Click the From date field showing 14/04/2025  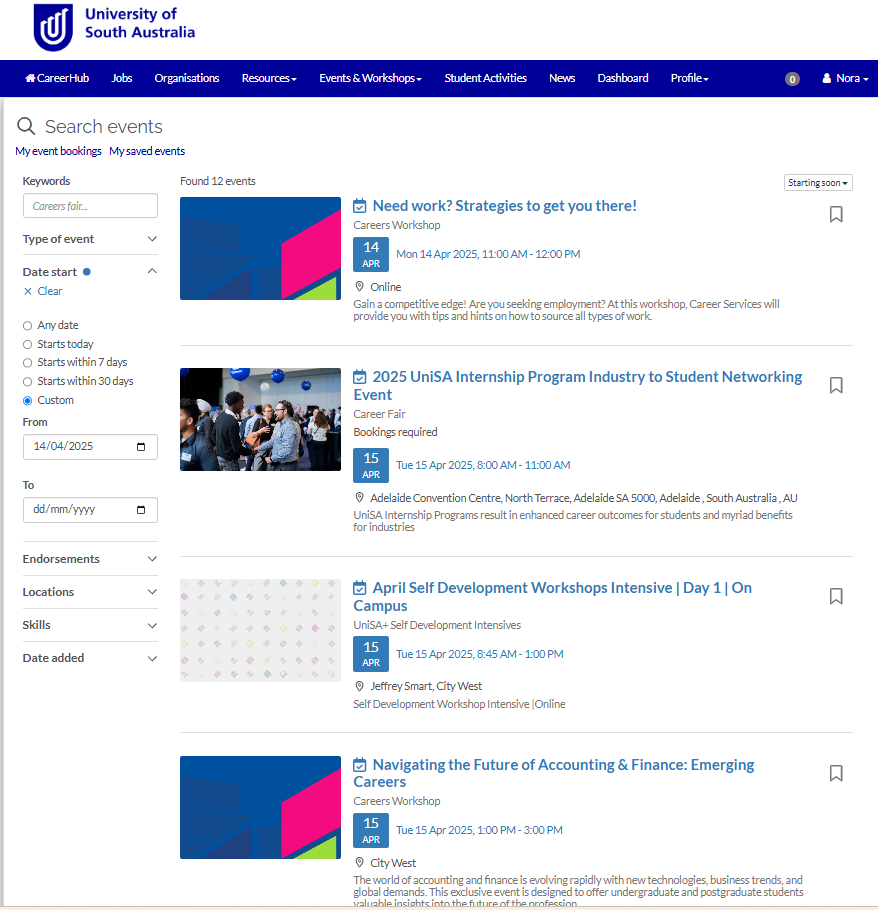(90, 447)
